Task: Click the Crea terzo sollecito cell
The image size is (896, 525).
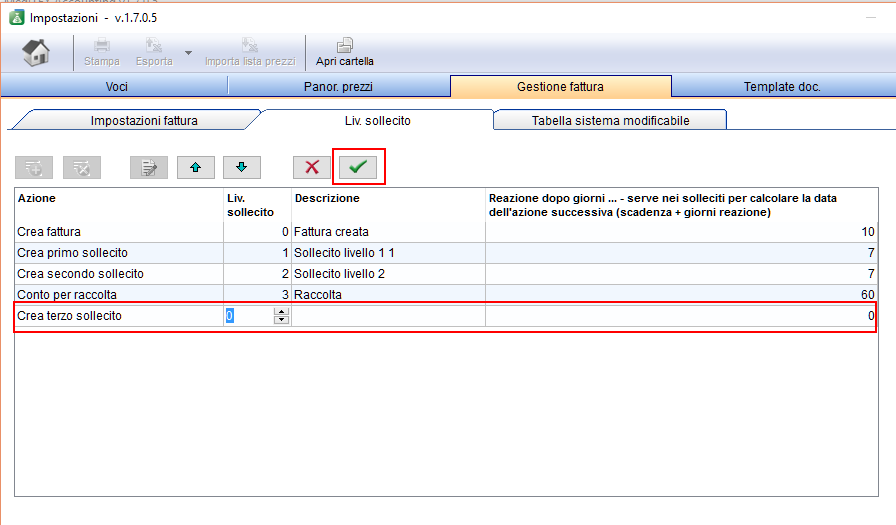Action: [x=119, y=315]
